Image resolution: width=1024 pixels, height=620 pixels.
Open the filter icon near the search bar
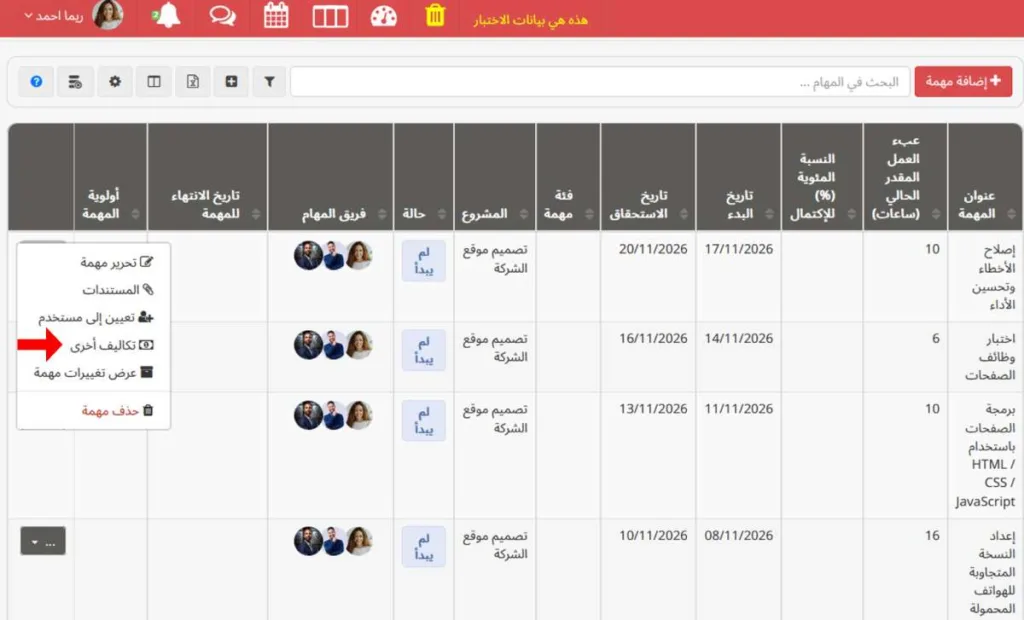269,82
